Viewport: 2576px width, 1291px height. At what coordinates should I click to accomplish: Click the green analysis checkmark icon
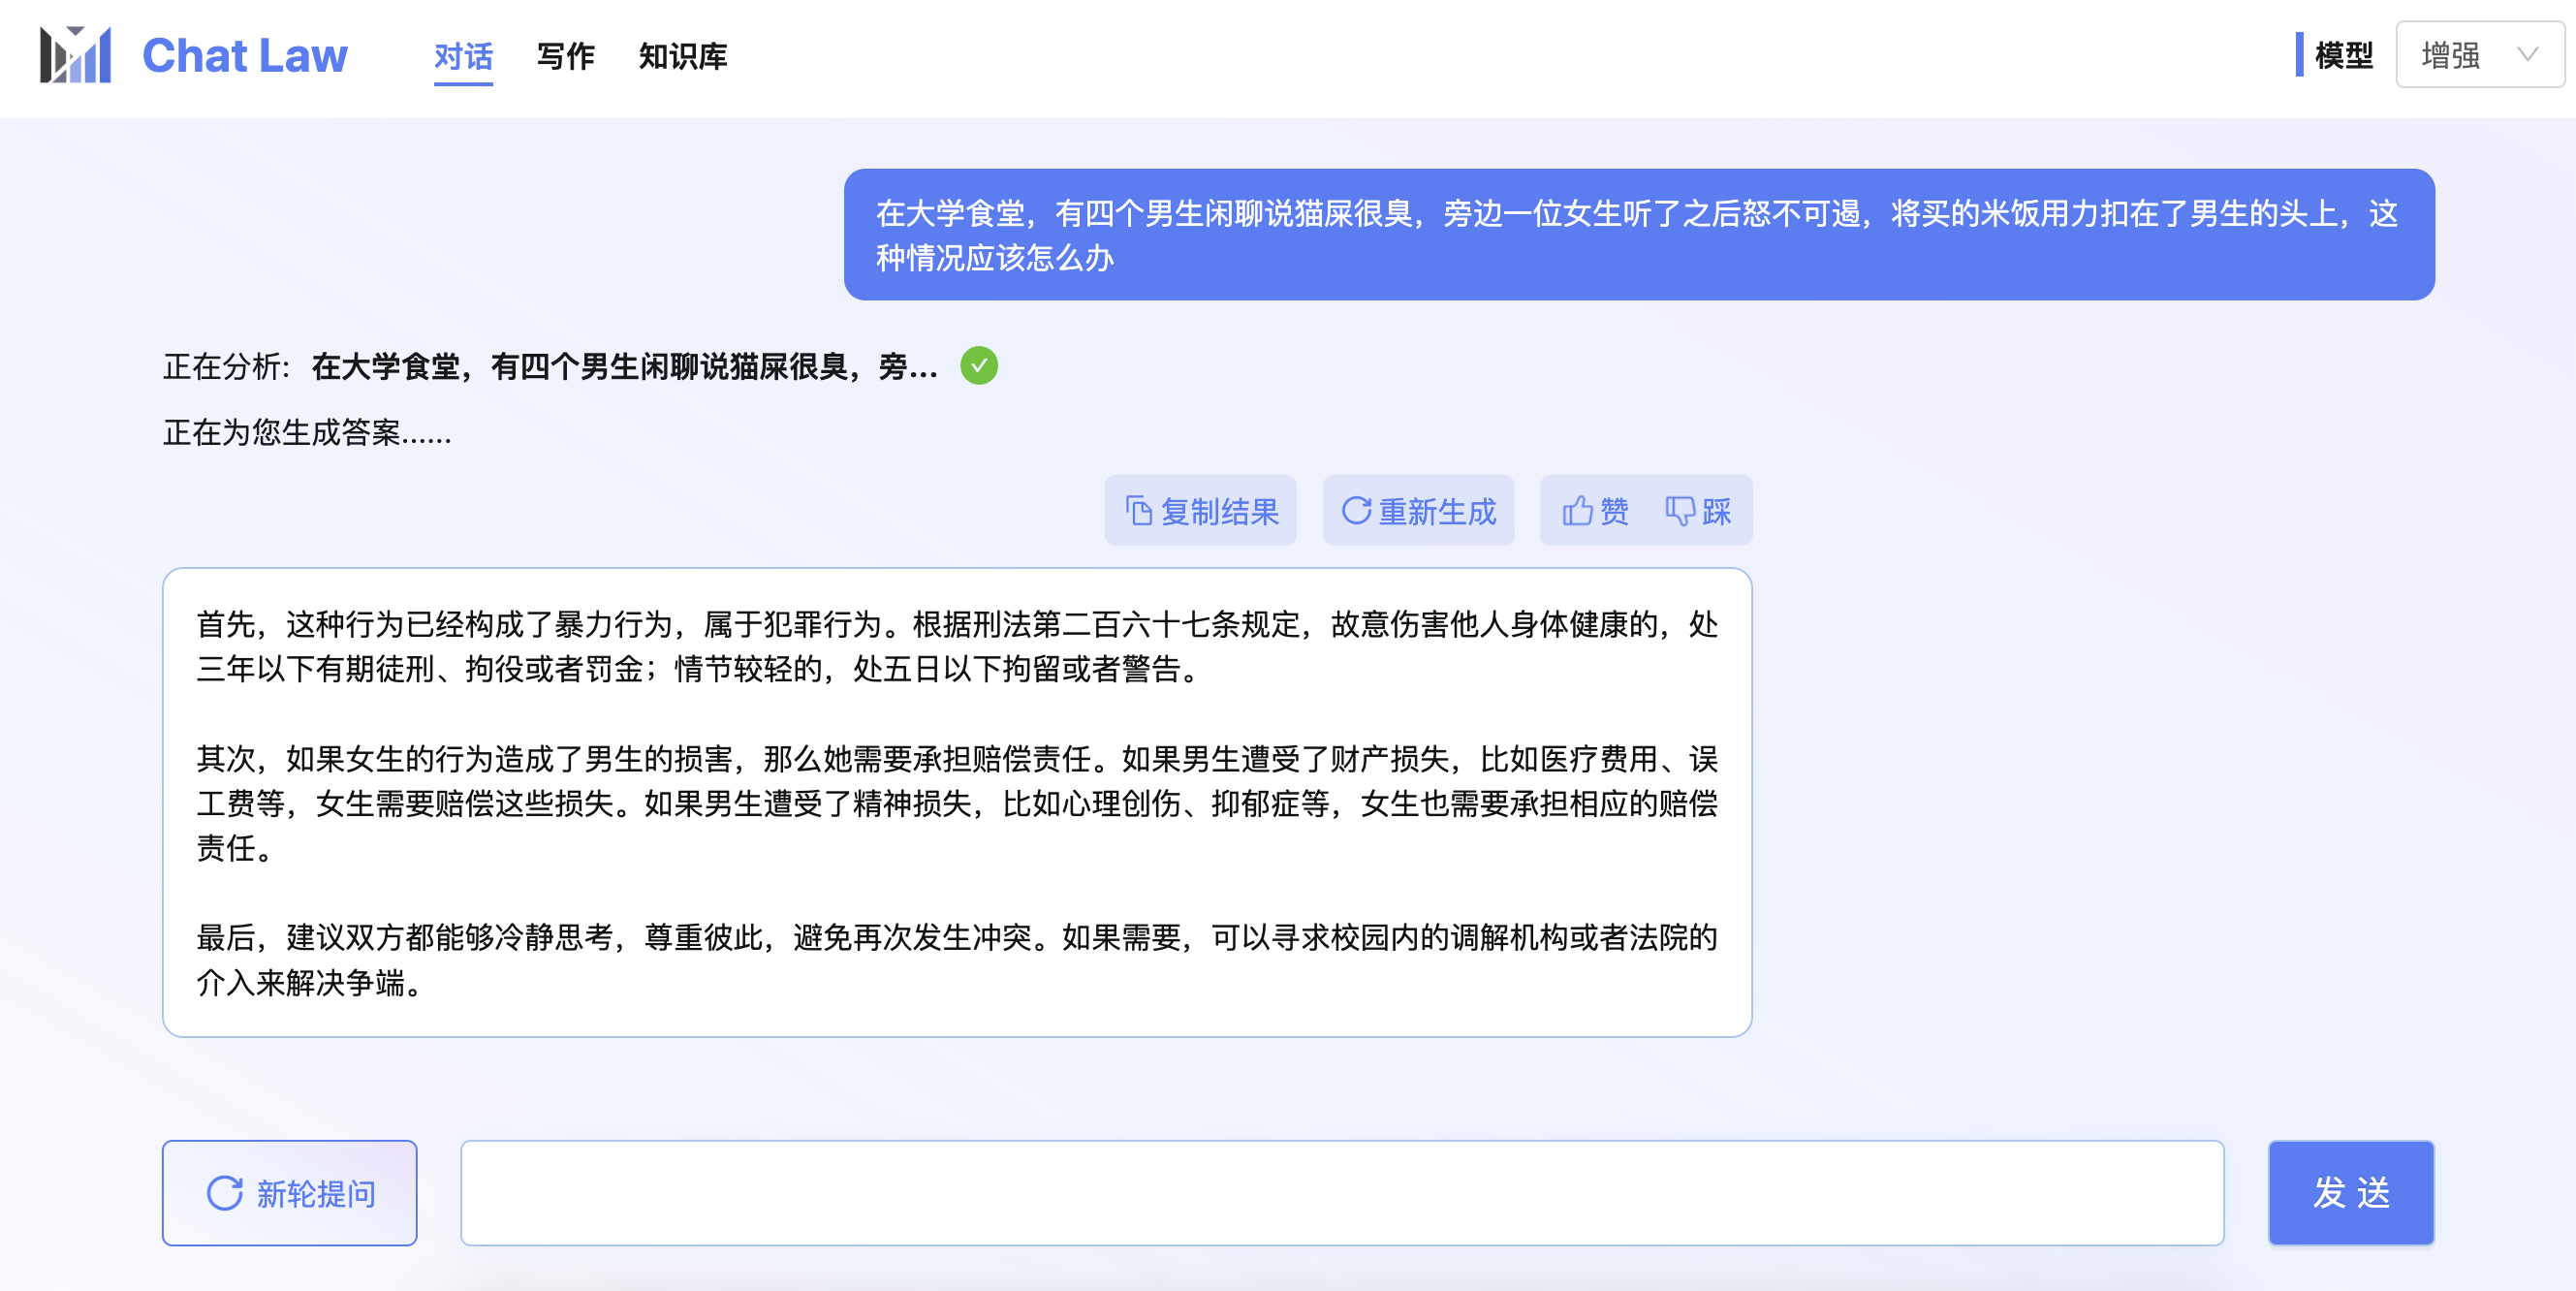point(979,366)
